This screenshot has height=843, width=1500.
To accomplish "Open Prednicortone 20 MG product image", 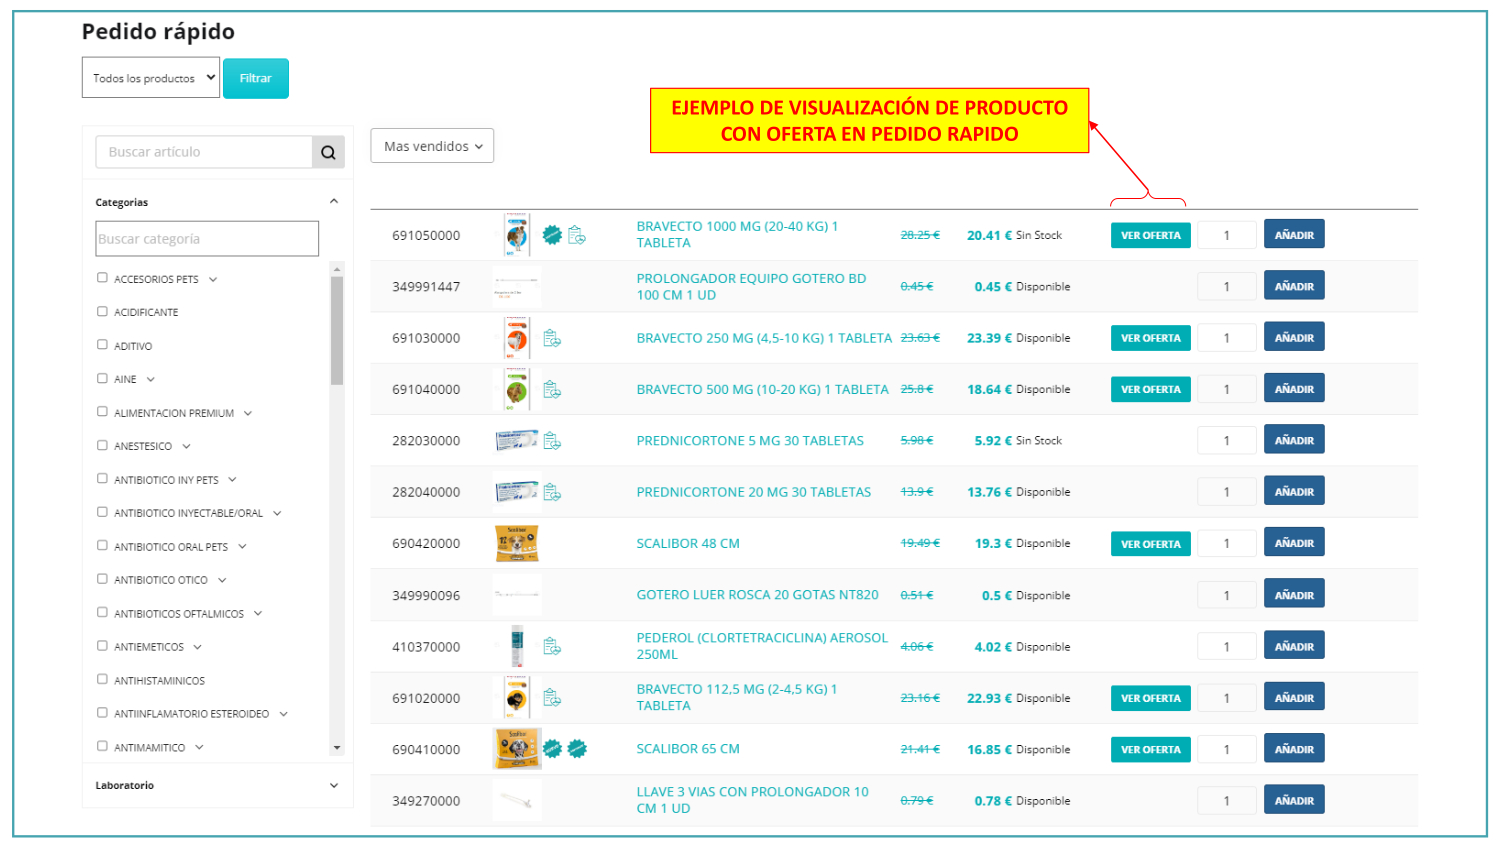I will (x=517, y=492).
